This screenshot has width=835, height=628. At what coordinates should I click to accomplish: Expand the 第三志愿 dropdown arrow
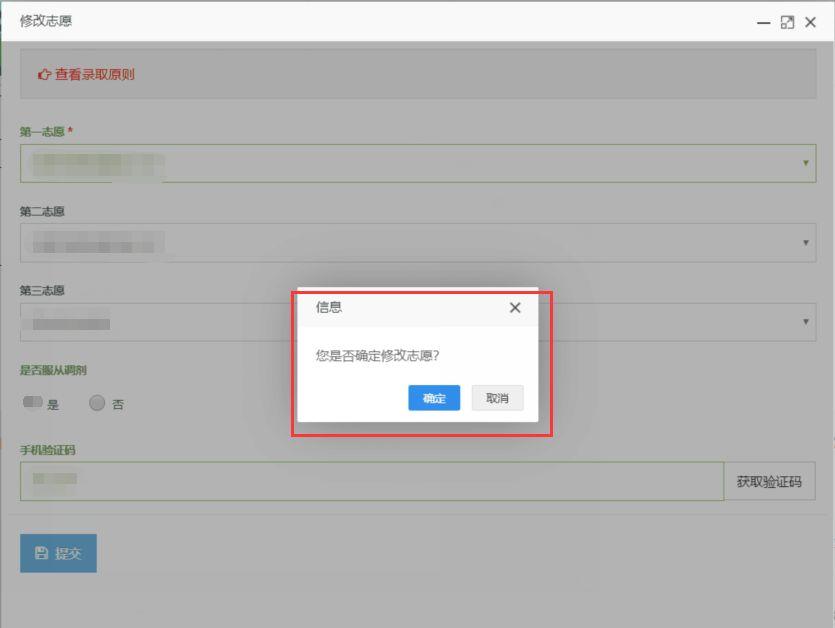pyautogui.click(x=806, y=321)
